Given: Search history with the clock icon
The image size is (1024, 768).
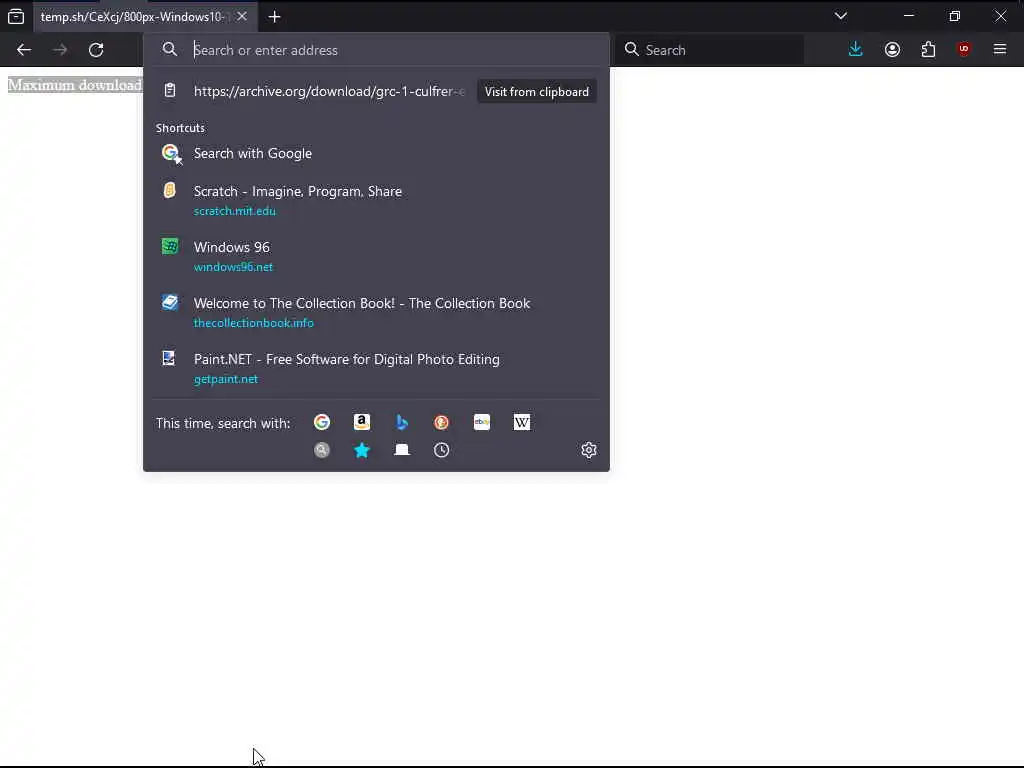Looking at the screenshot, I should point(441,450).
